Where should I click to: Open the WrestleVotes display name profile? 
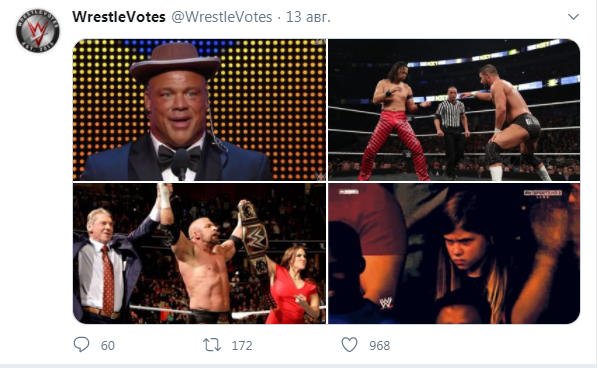coord(119,17)
